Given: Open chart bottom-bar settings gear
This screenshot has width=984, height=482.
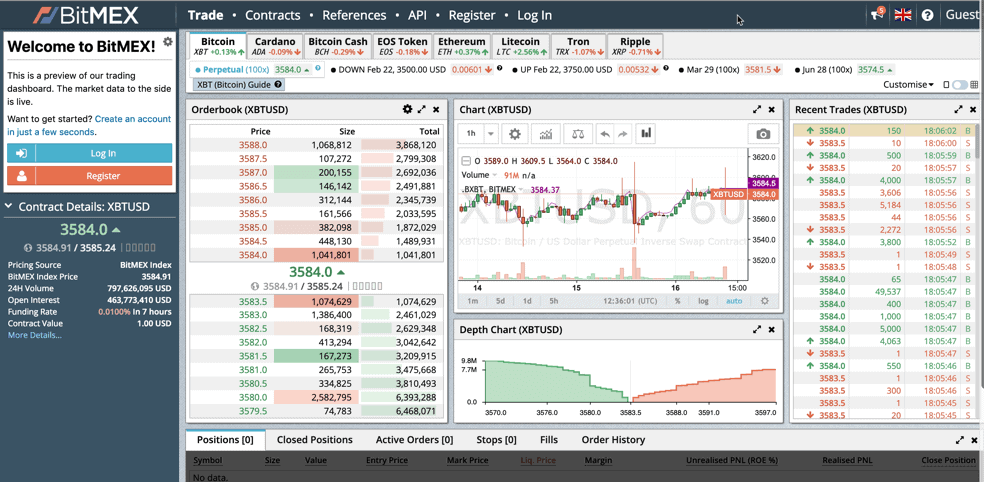Looking at the screenshot, I should tap(764, 301).
